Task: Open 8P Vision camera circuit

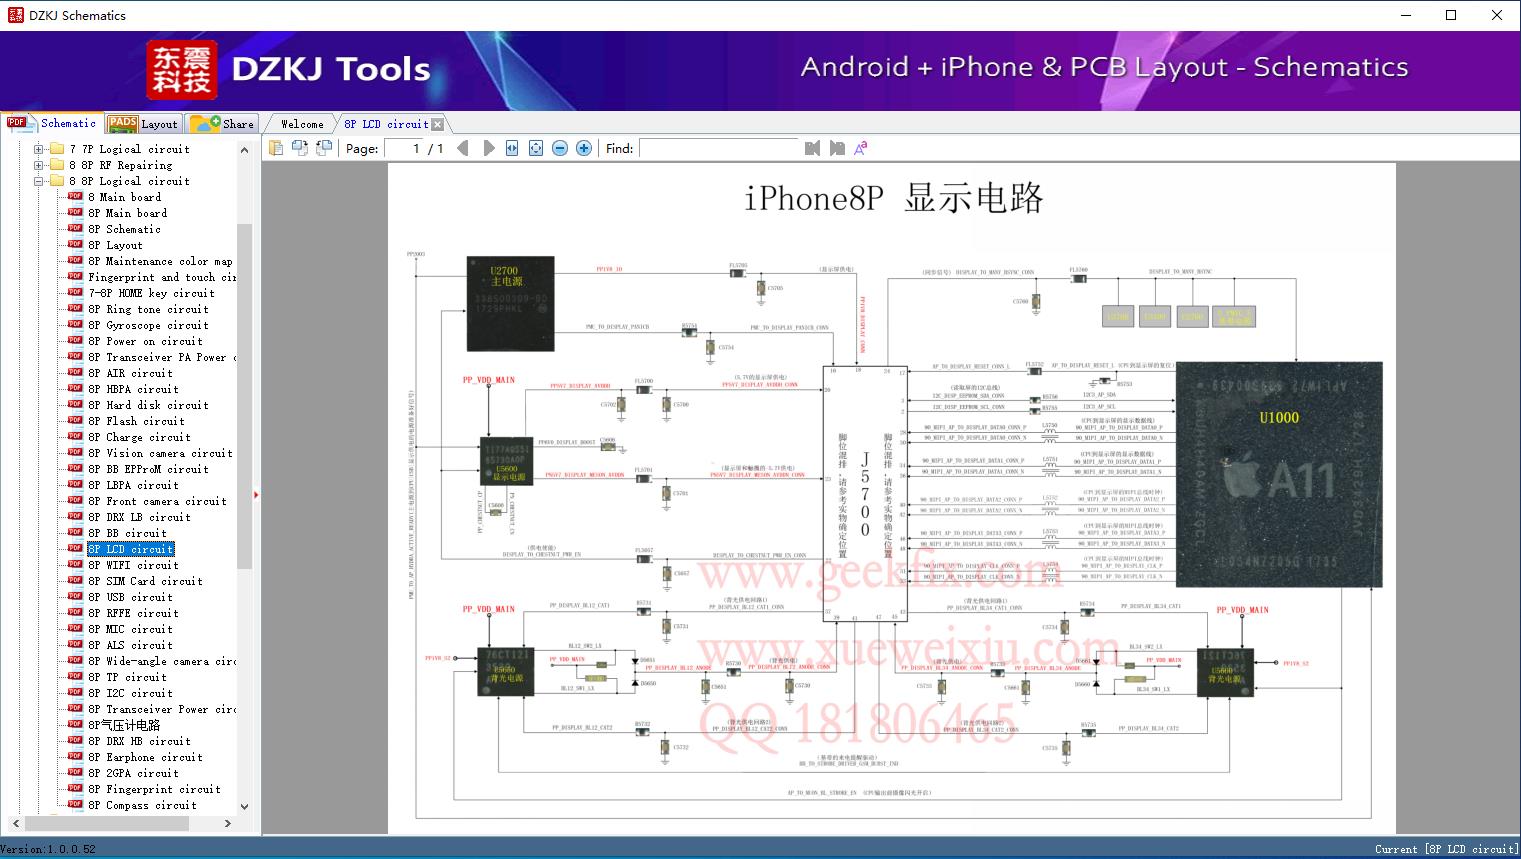Action: pos(160,453)
